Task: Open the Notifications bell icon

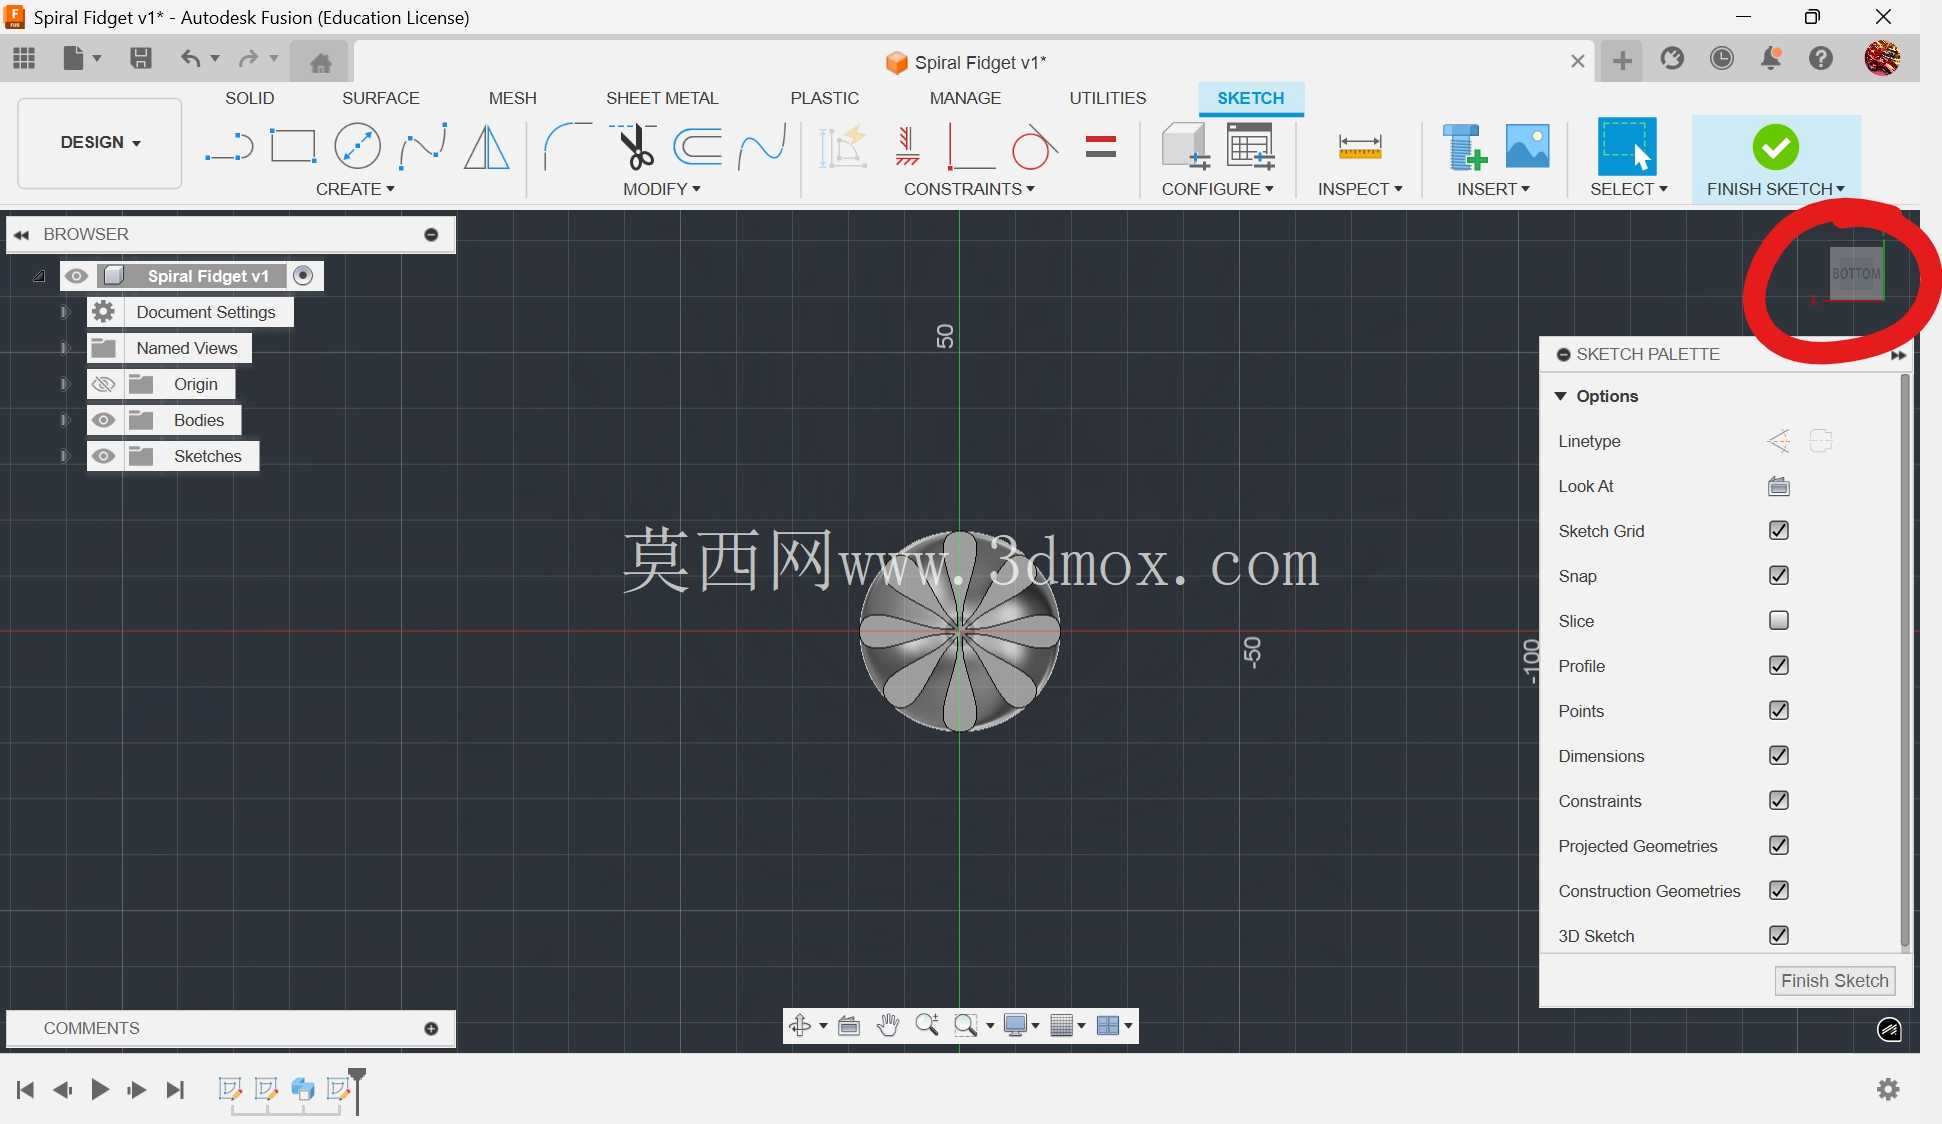Action: [x=1770, y=58]
